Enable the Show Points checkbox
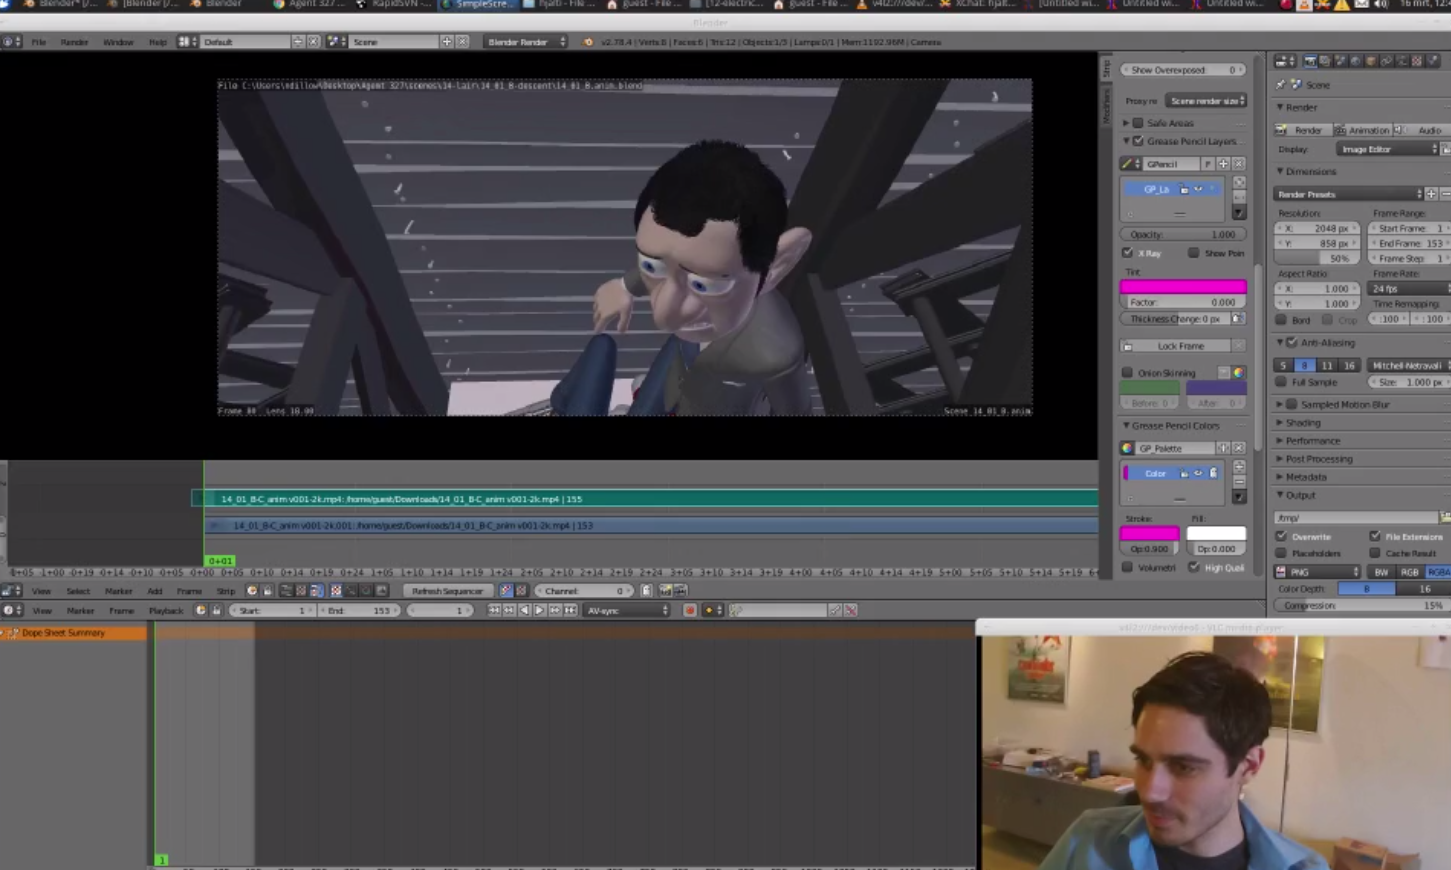Image resolution: width=1451 pixels, height=870 pixels. tap(1193, 253)
